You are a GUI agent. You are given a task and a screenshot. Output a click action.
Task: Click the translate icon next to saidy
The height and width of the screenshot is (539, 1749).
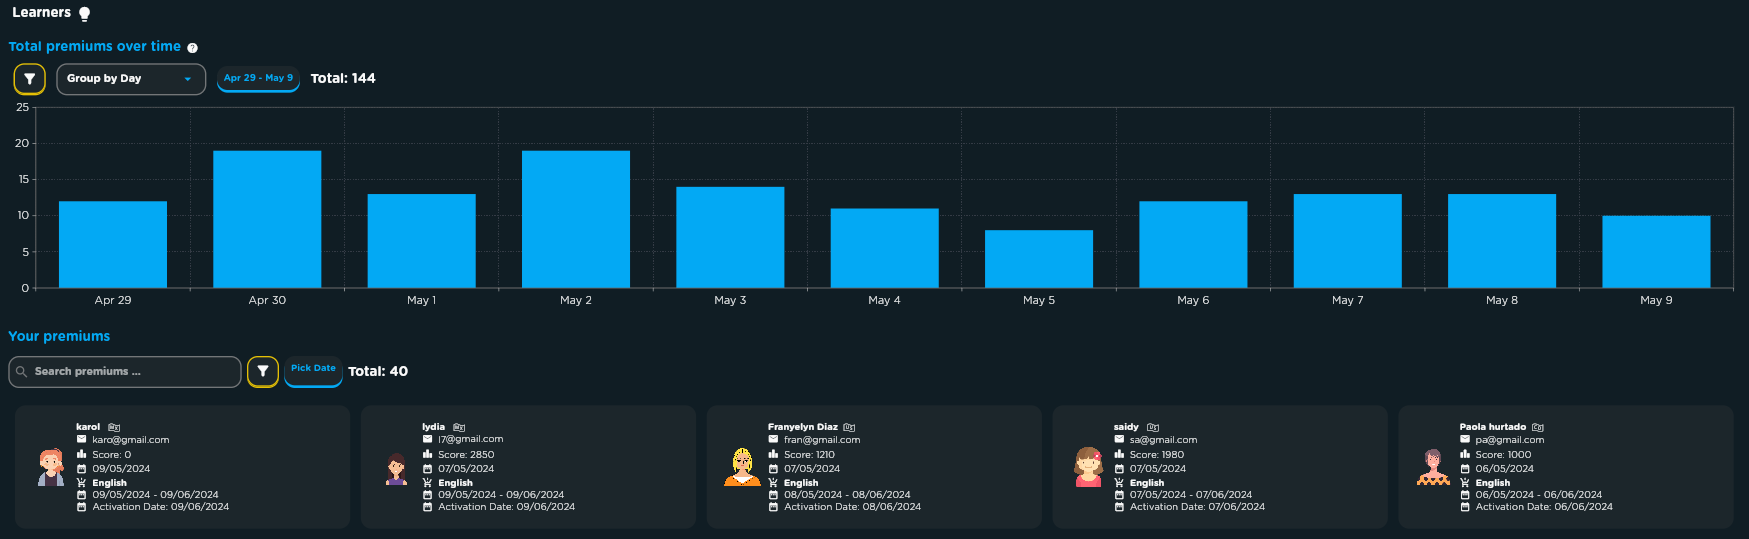(x=1153, y=427)
